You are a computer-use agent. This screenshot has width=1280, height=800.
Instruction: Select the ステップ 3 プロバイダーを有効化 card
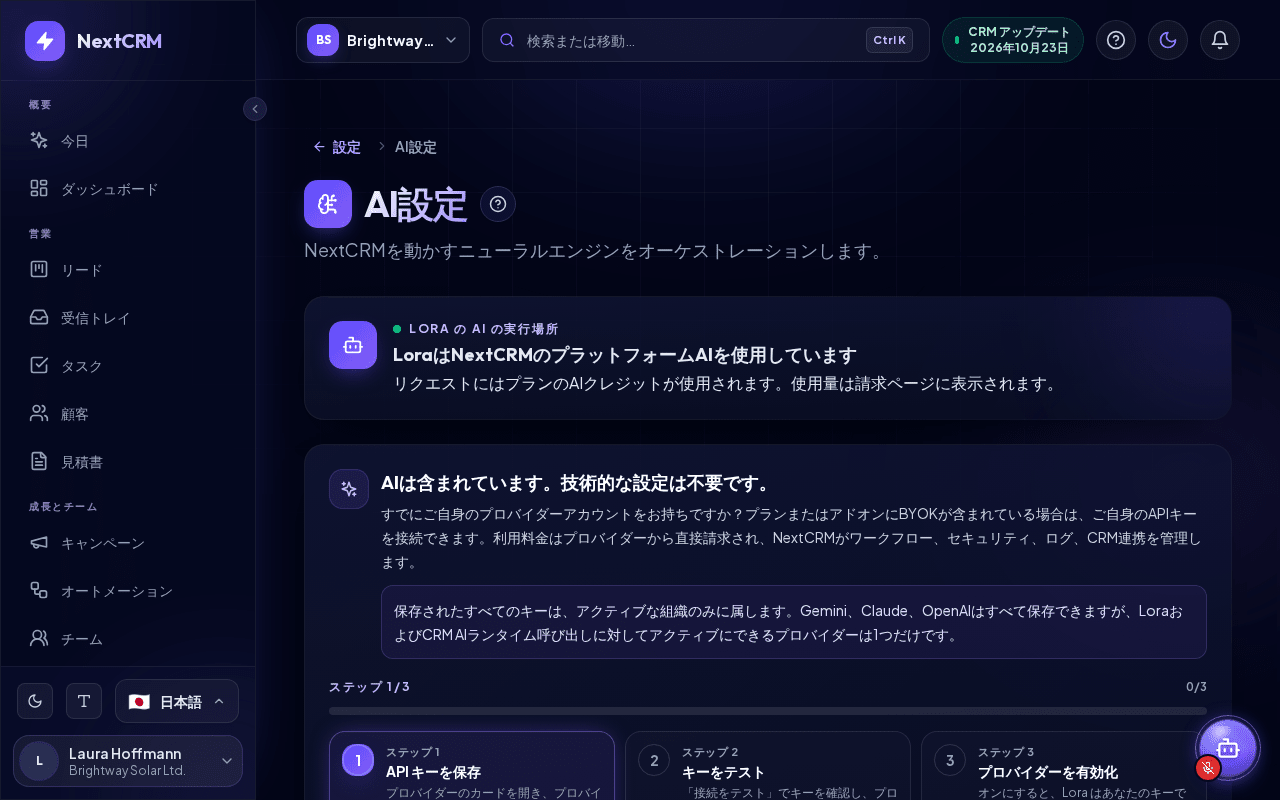pyautogui.click(x=1064, y=766)
